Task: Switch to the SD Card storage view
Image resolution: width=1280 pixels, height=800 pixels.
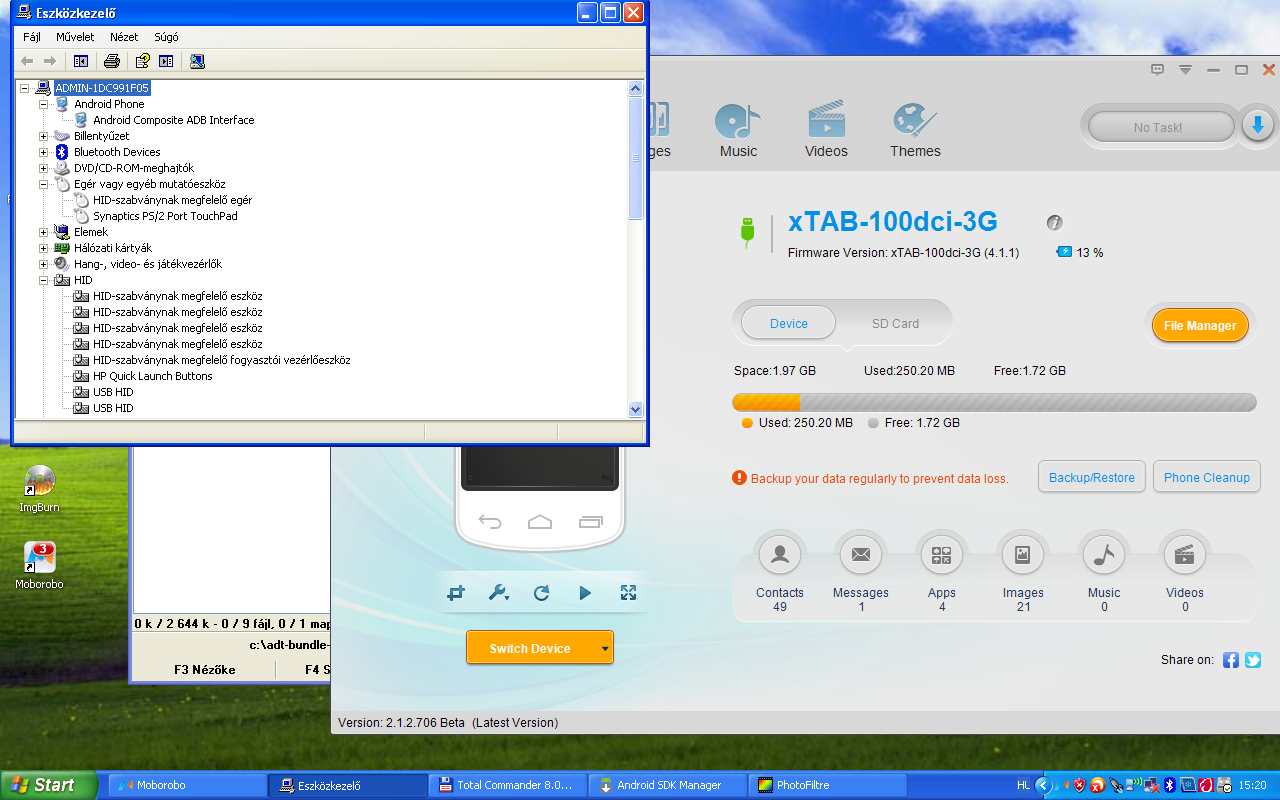Action: [895, 324]
